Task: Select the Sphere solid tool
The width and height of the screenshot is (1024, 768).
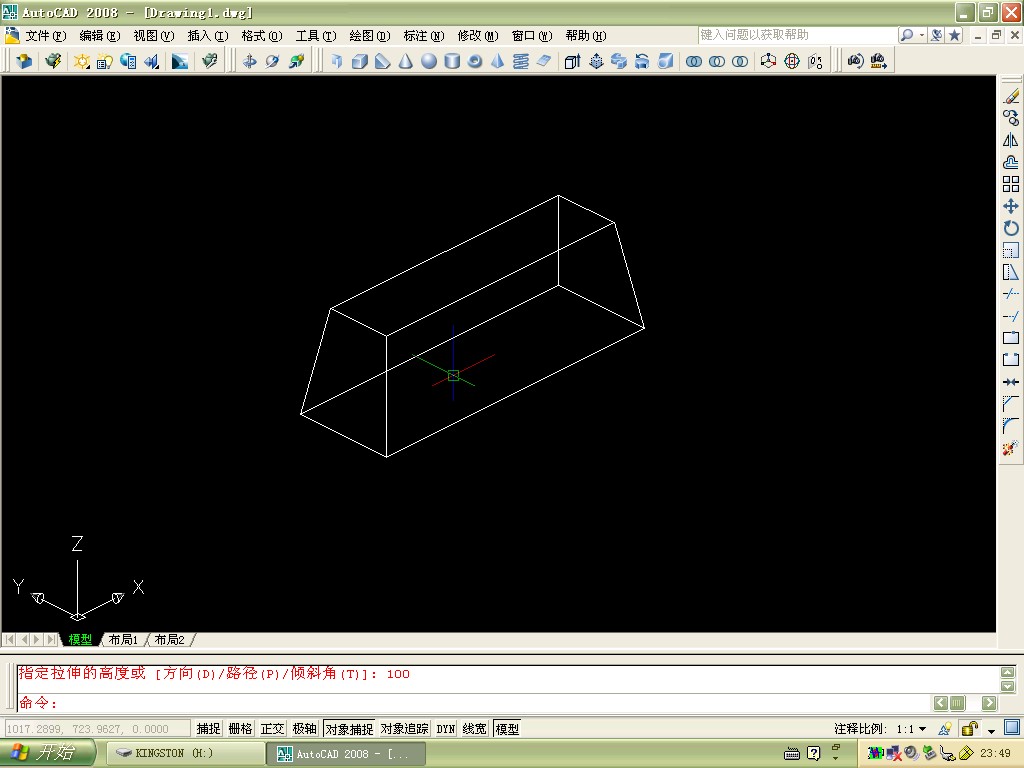Action: click(428, 61)
